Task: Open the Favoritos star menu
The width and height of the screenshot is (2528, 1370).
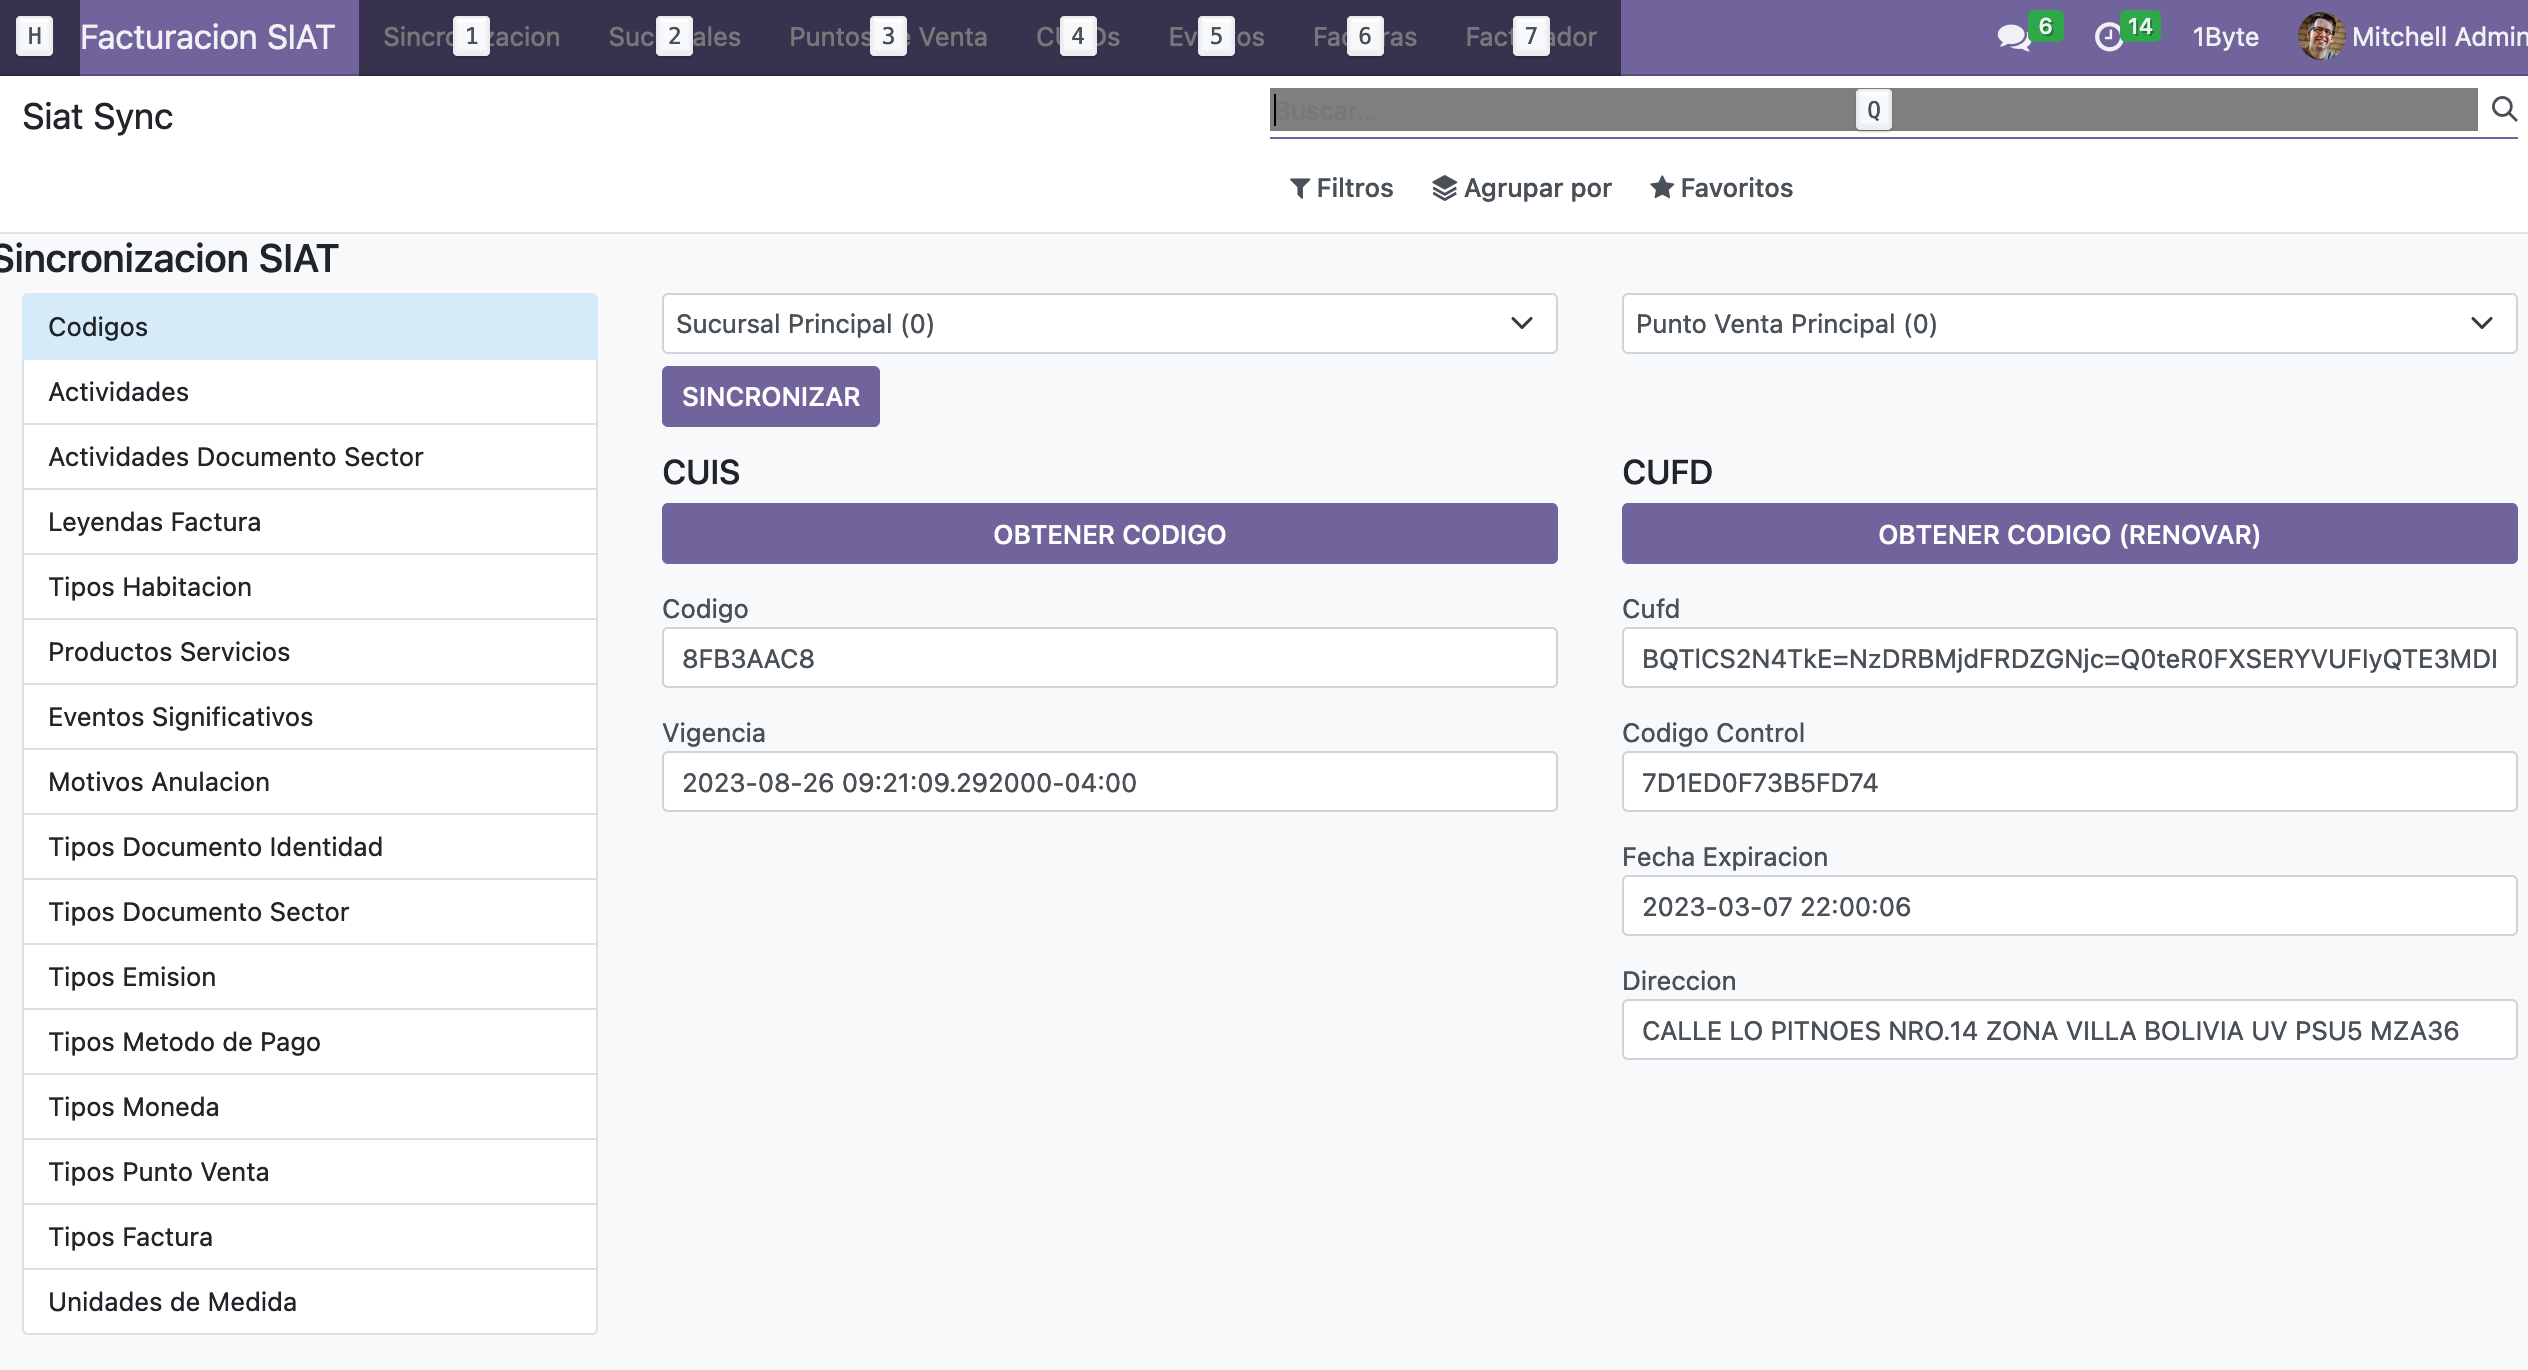Action: [x=1721, y=188]
